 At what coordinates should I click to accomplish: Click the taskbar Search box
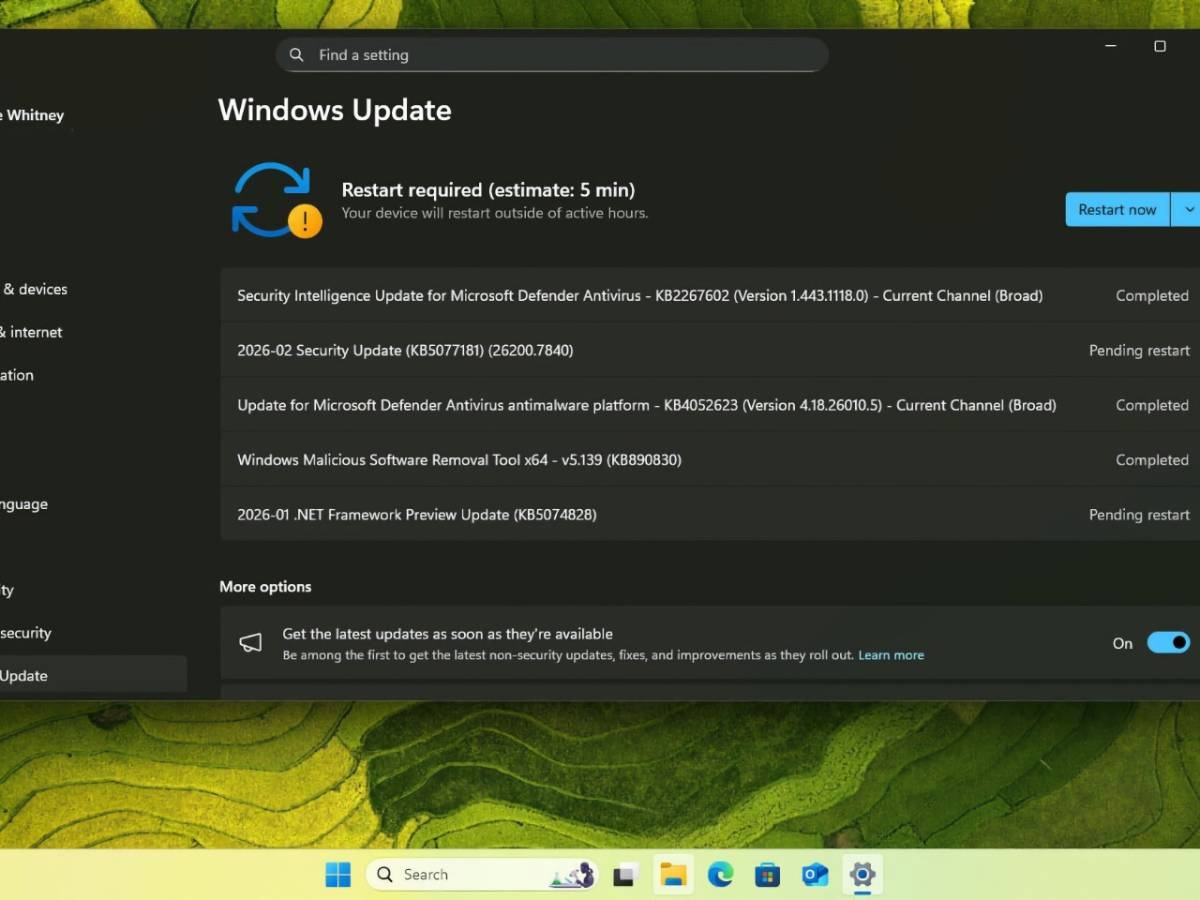(470, 875)
